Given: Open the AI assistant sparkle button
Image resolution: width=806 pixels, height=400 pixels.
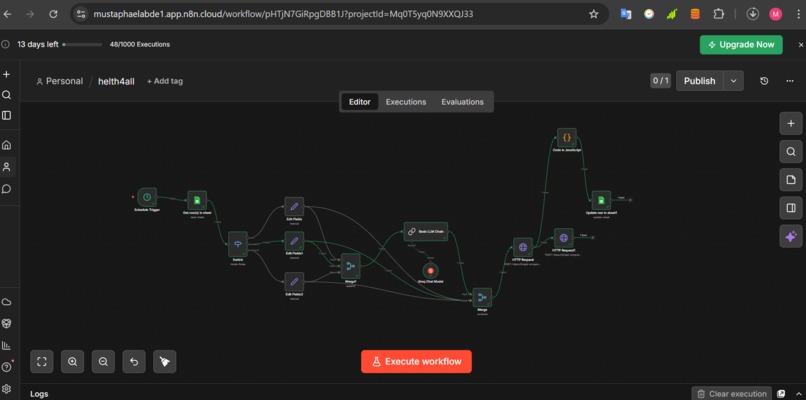Looking at the screenshot, I should 791,236.
